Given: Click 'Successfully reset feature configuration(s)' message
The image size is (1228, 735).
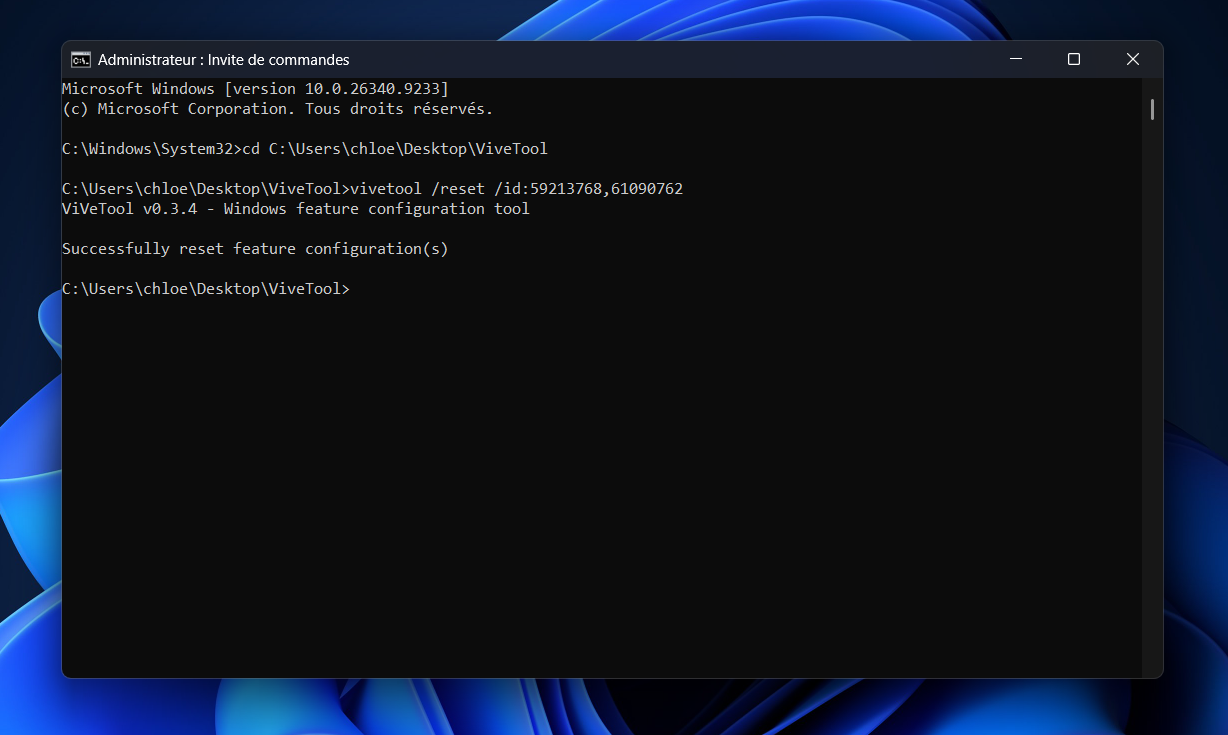Looking at the screenshot, I should [x=256, y=249].
